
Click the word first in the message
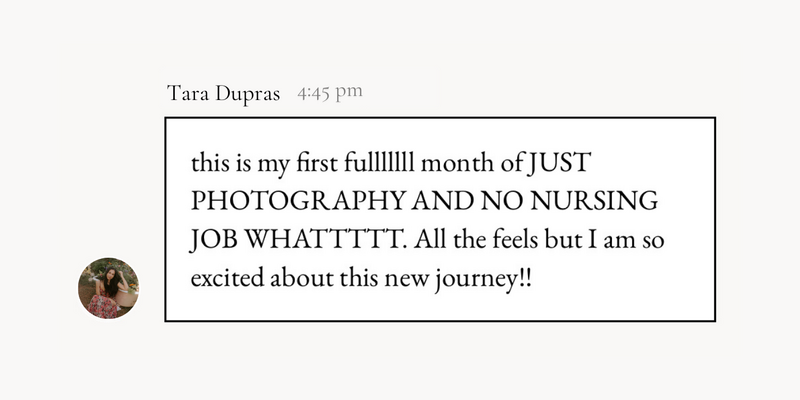coord(316,163)
